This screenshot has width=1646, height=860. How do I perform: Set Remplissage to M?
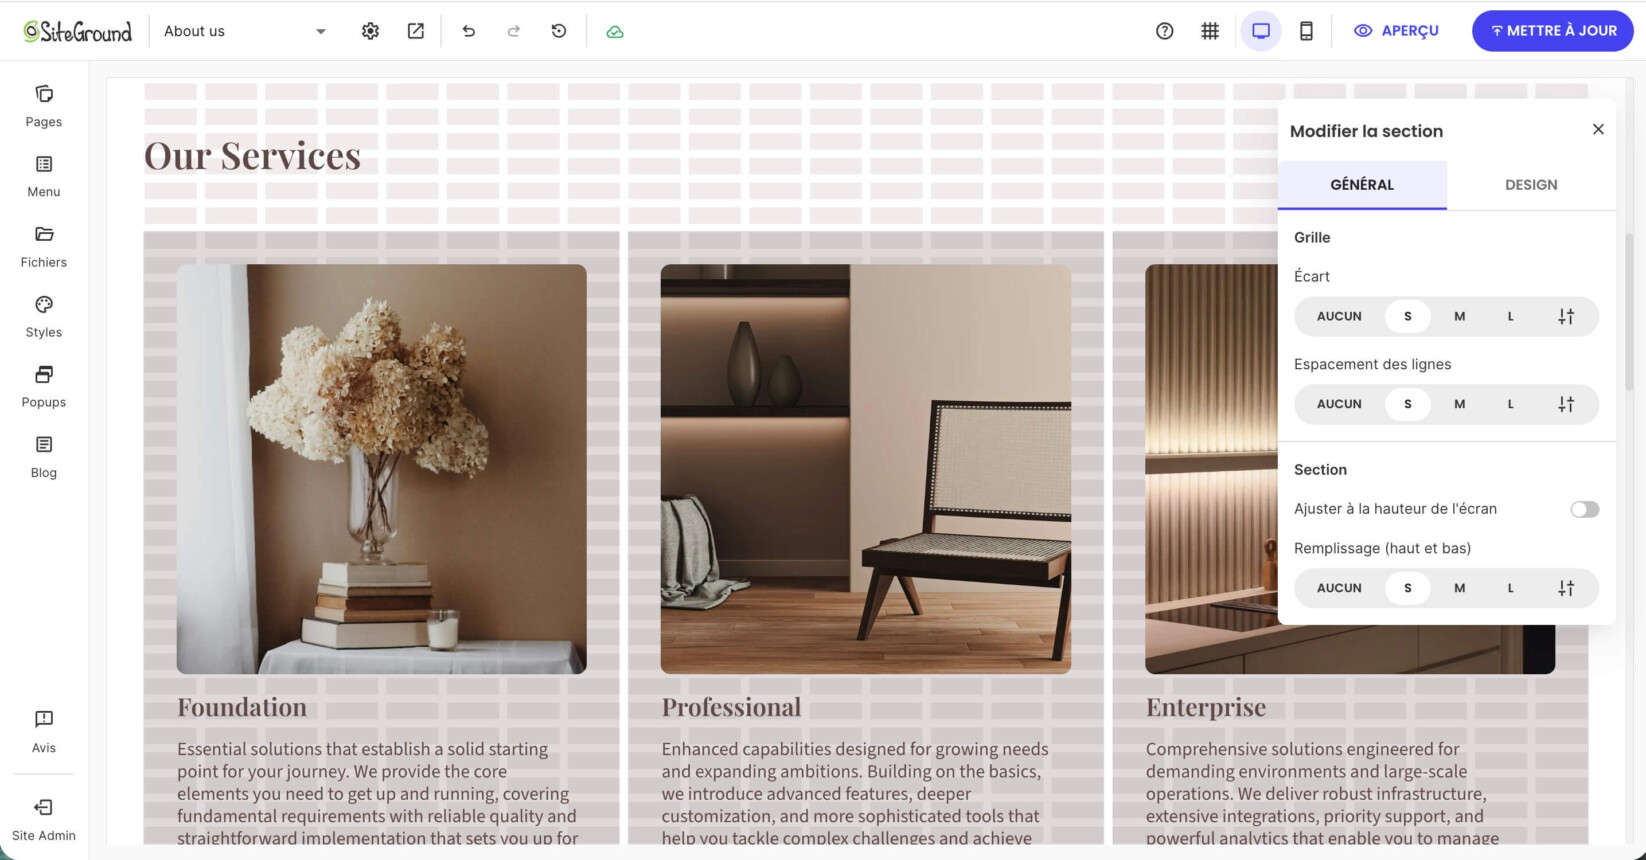coord(1459,588)
